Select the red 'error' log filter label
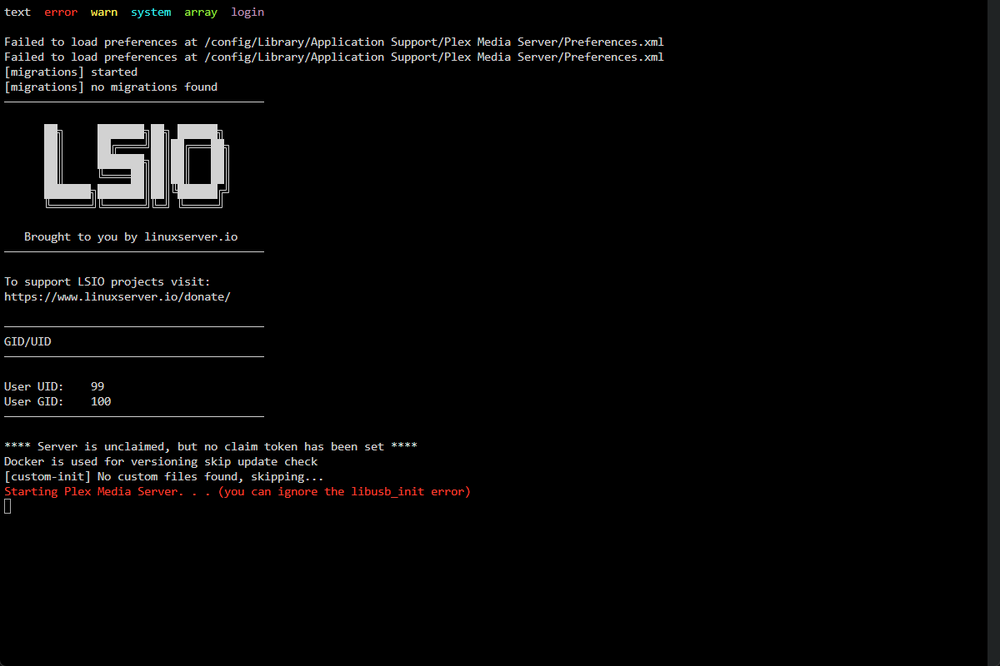This screenshot has width=1000, height=666. point(61,12)
